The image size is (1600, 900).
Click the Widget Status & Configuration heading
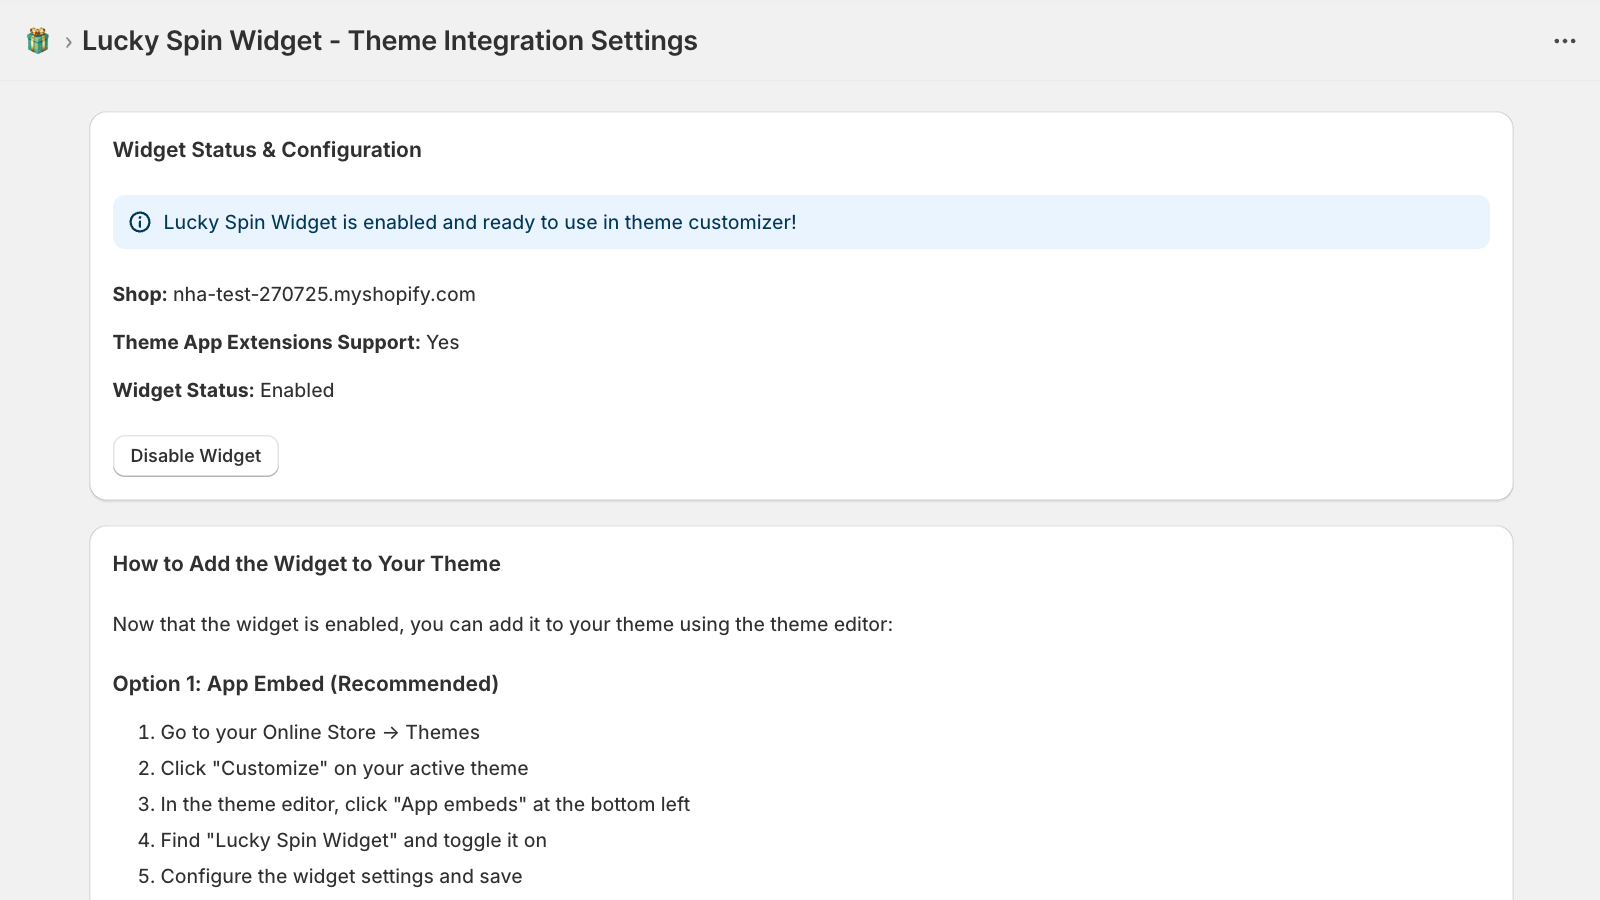267,150
